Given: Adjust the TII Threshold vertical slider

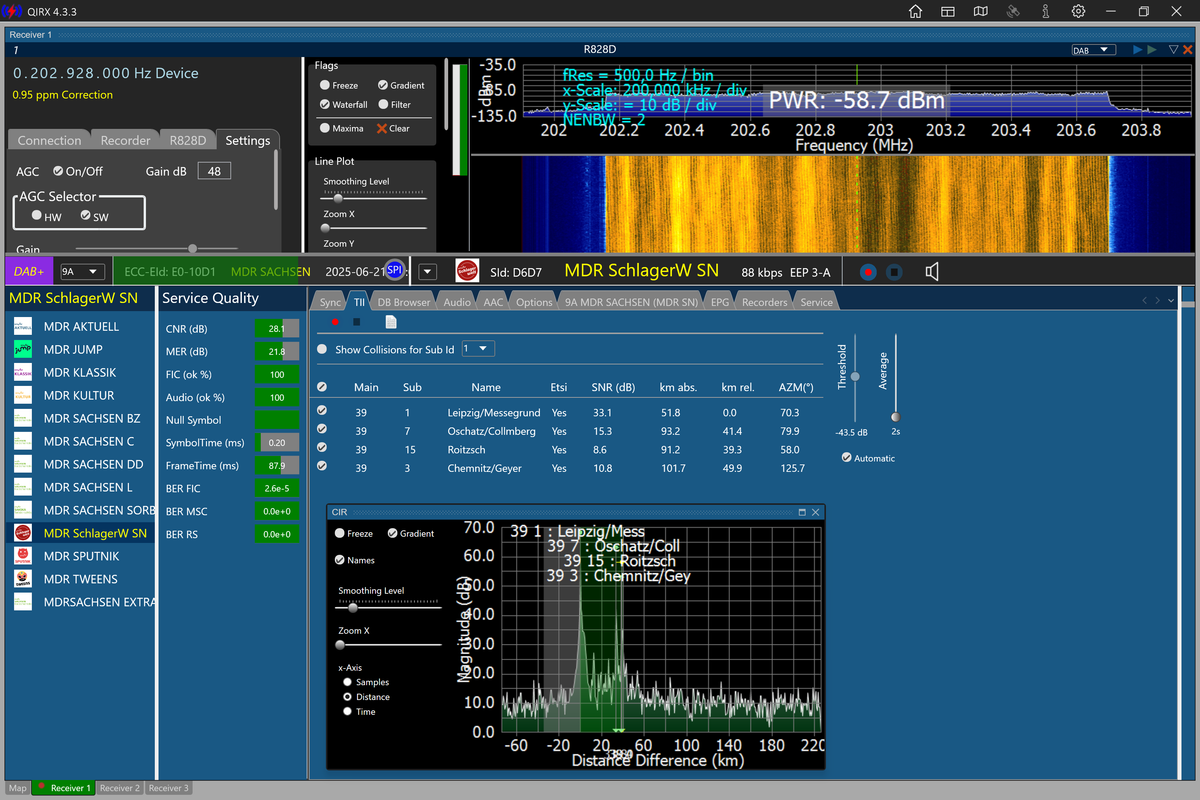Looking at the screenshot, I should 855,375.
